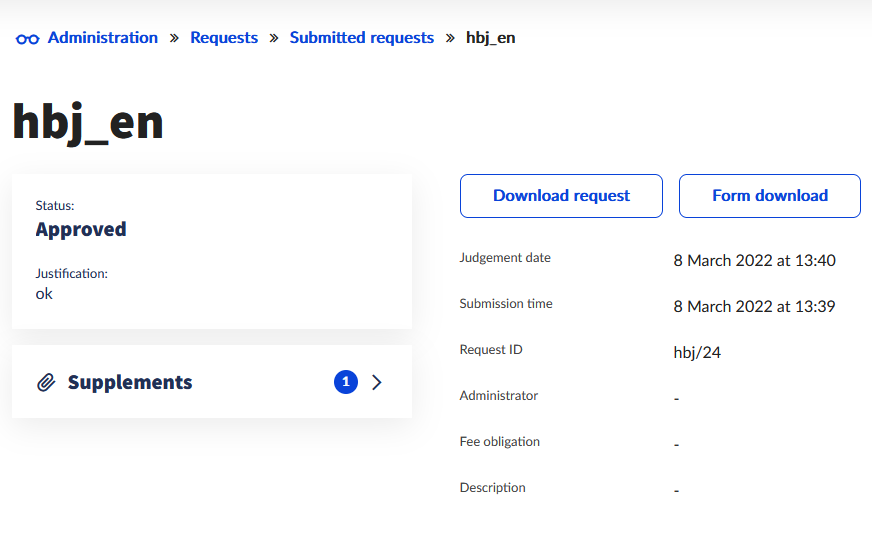Select the current hbj_en breadcrumb item
The height and width of the screenshot is (533, 872).
[x=491, y=38]
